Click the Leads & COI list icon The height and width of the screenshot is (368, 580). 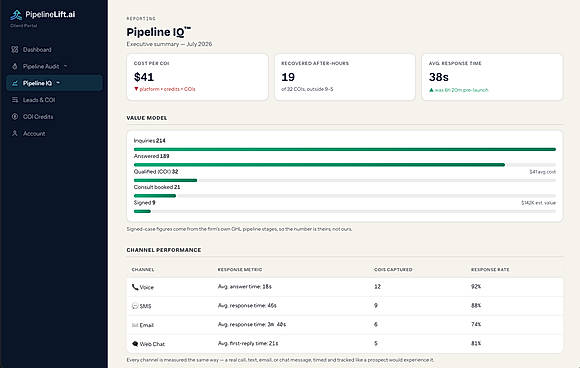click(x=15, y=100)
